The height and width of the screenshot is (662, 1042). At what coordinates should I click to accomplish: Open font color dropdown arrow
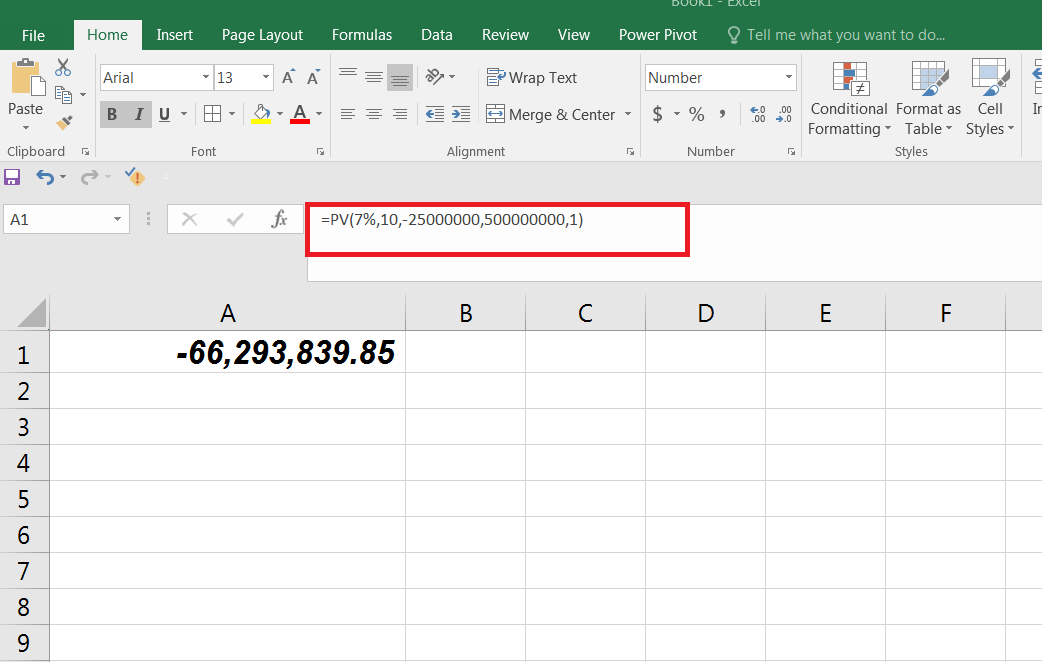(x=319, y=114)
